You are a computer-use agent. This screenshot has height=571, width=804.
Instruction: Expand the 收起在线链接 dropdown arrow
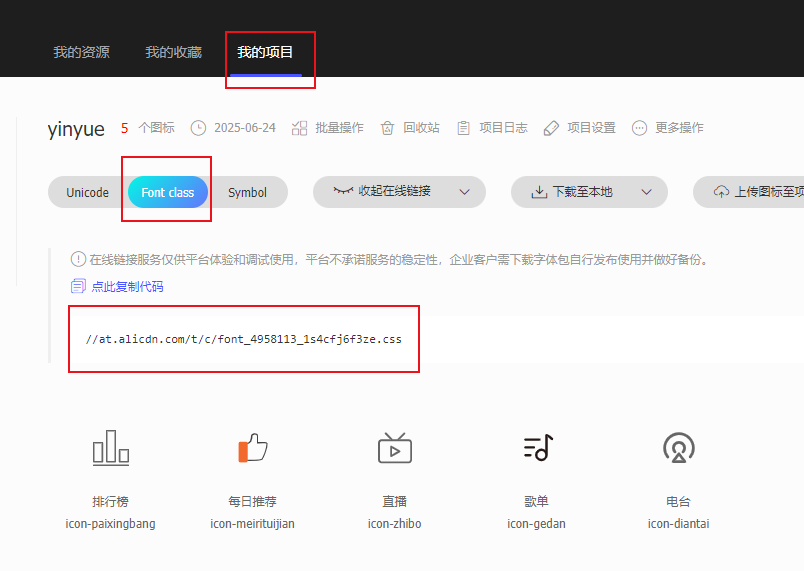click(465, 192)
